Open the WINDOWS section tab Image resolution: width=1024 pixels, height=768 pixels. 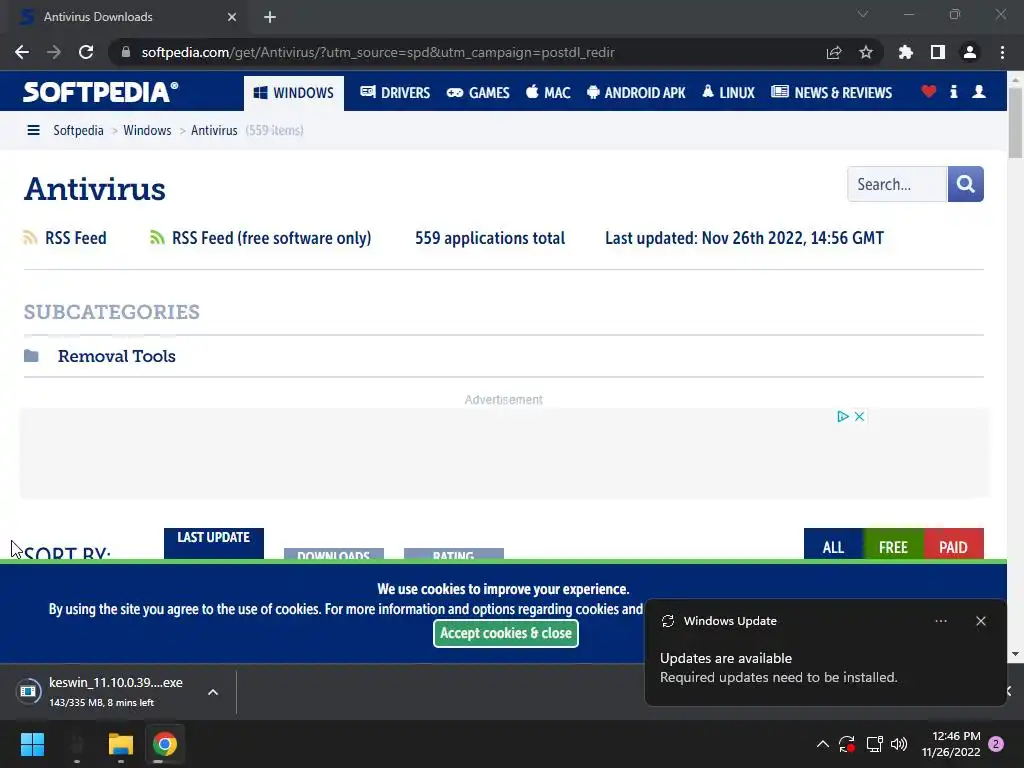pyautogui.click(x=294, y=93)
